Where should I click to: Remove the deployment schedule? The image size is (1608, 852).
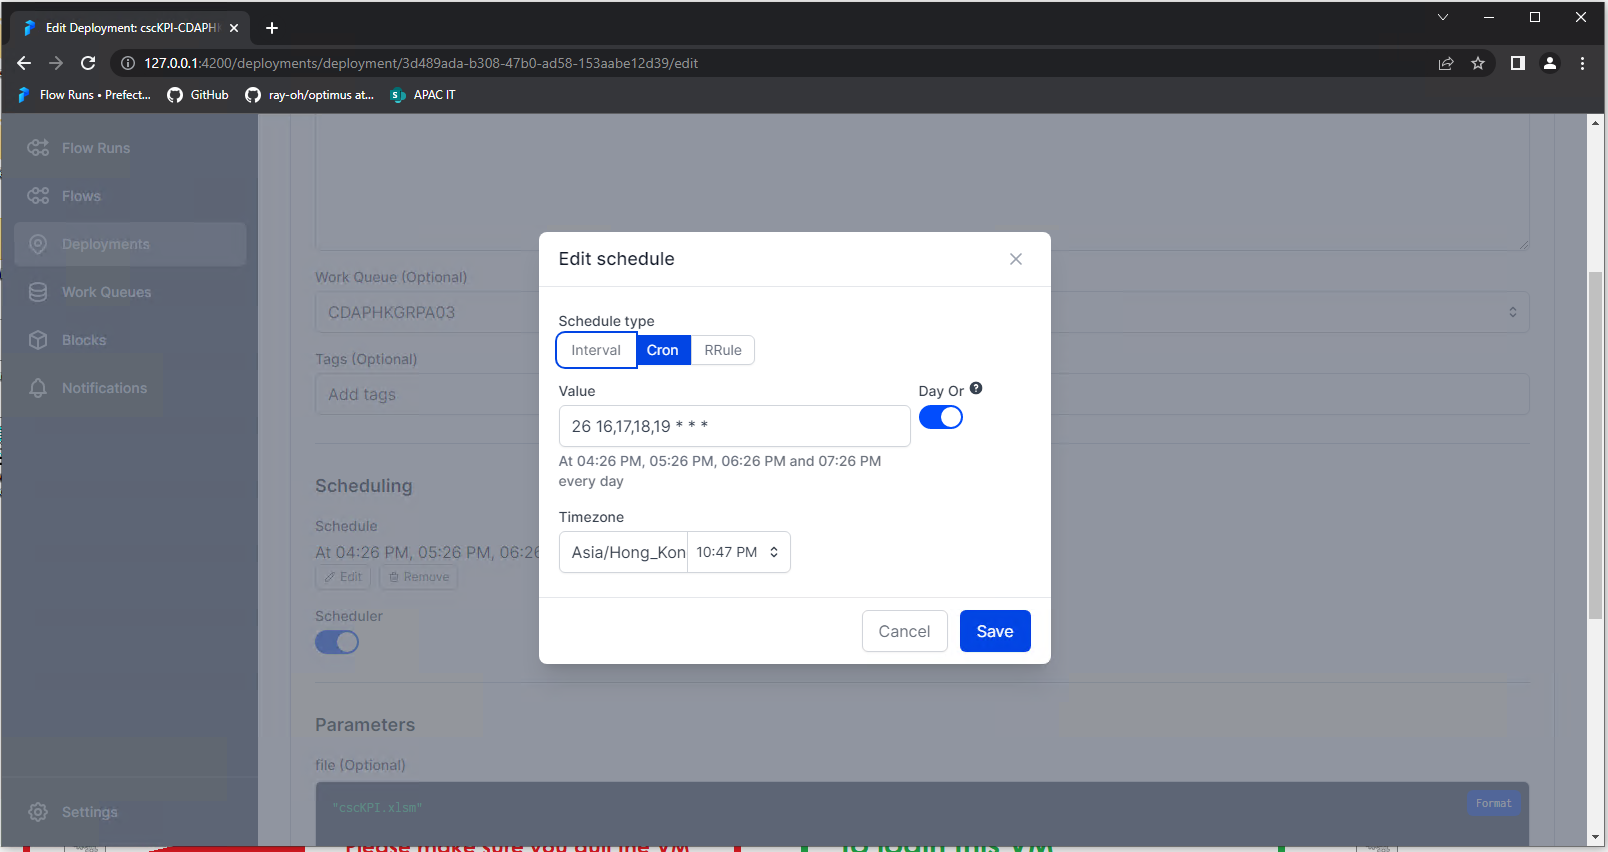(x=418, y=577)
